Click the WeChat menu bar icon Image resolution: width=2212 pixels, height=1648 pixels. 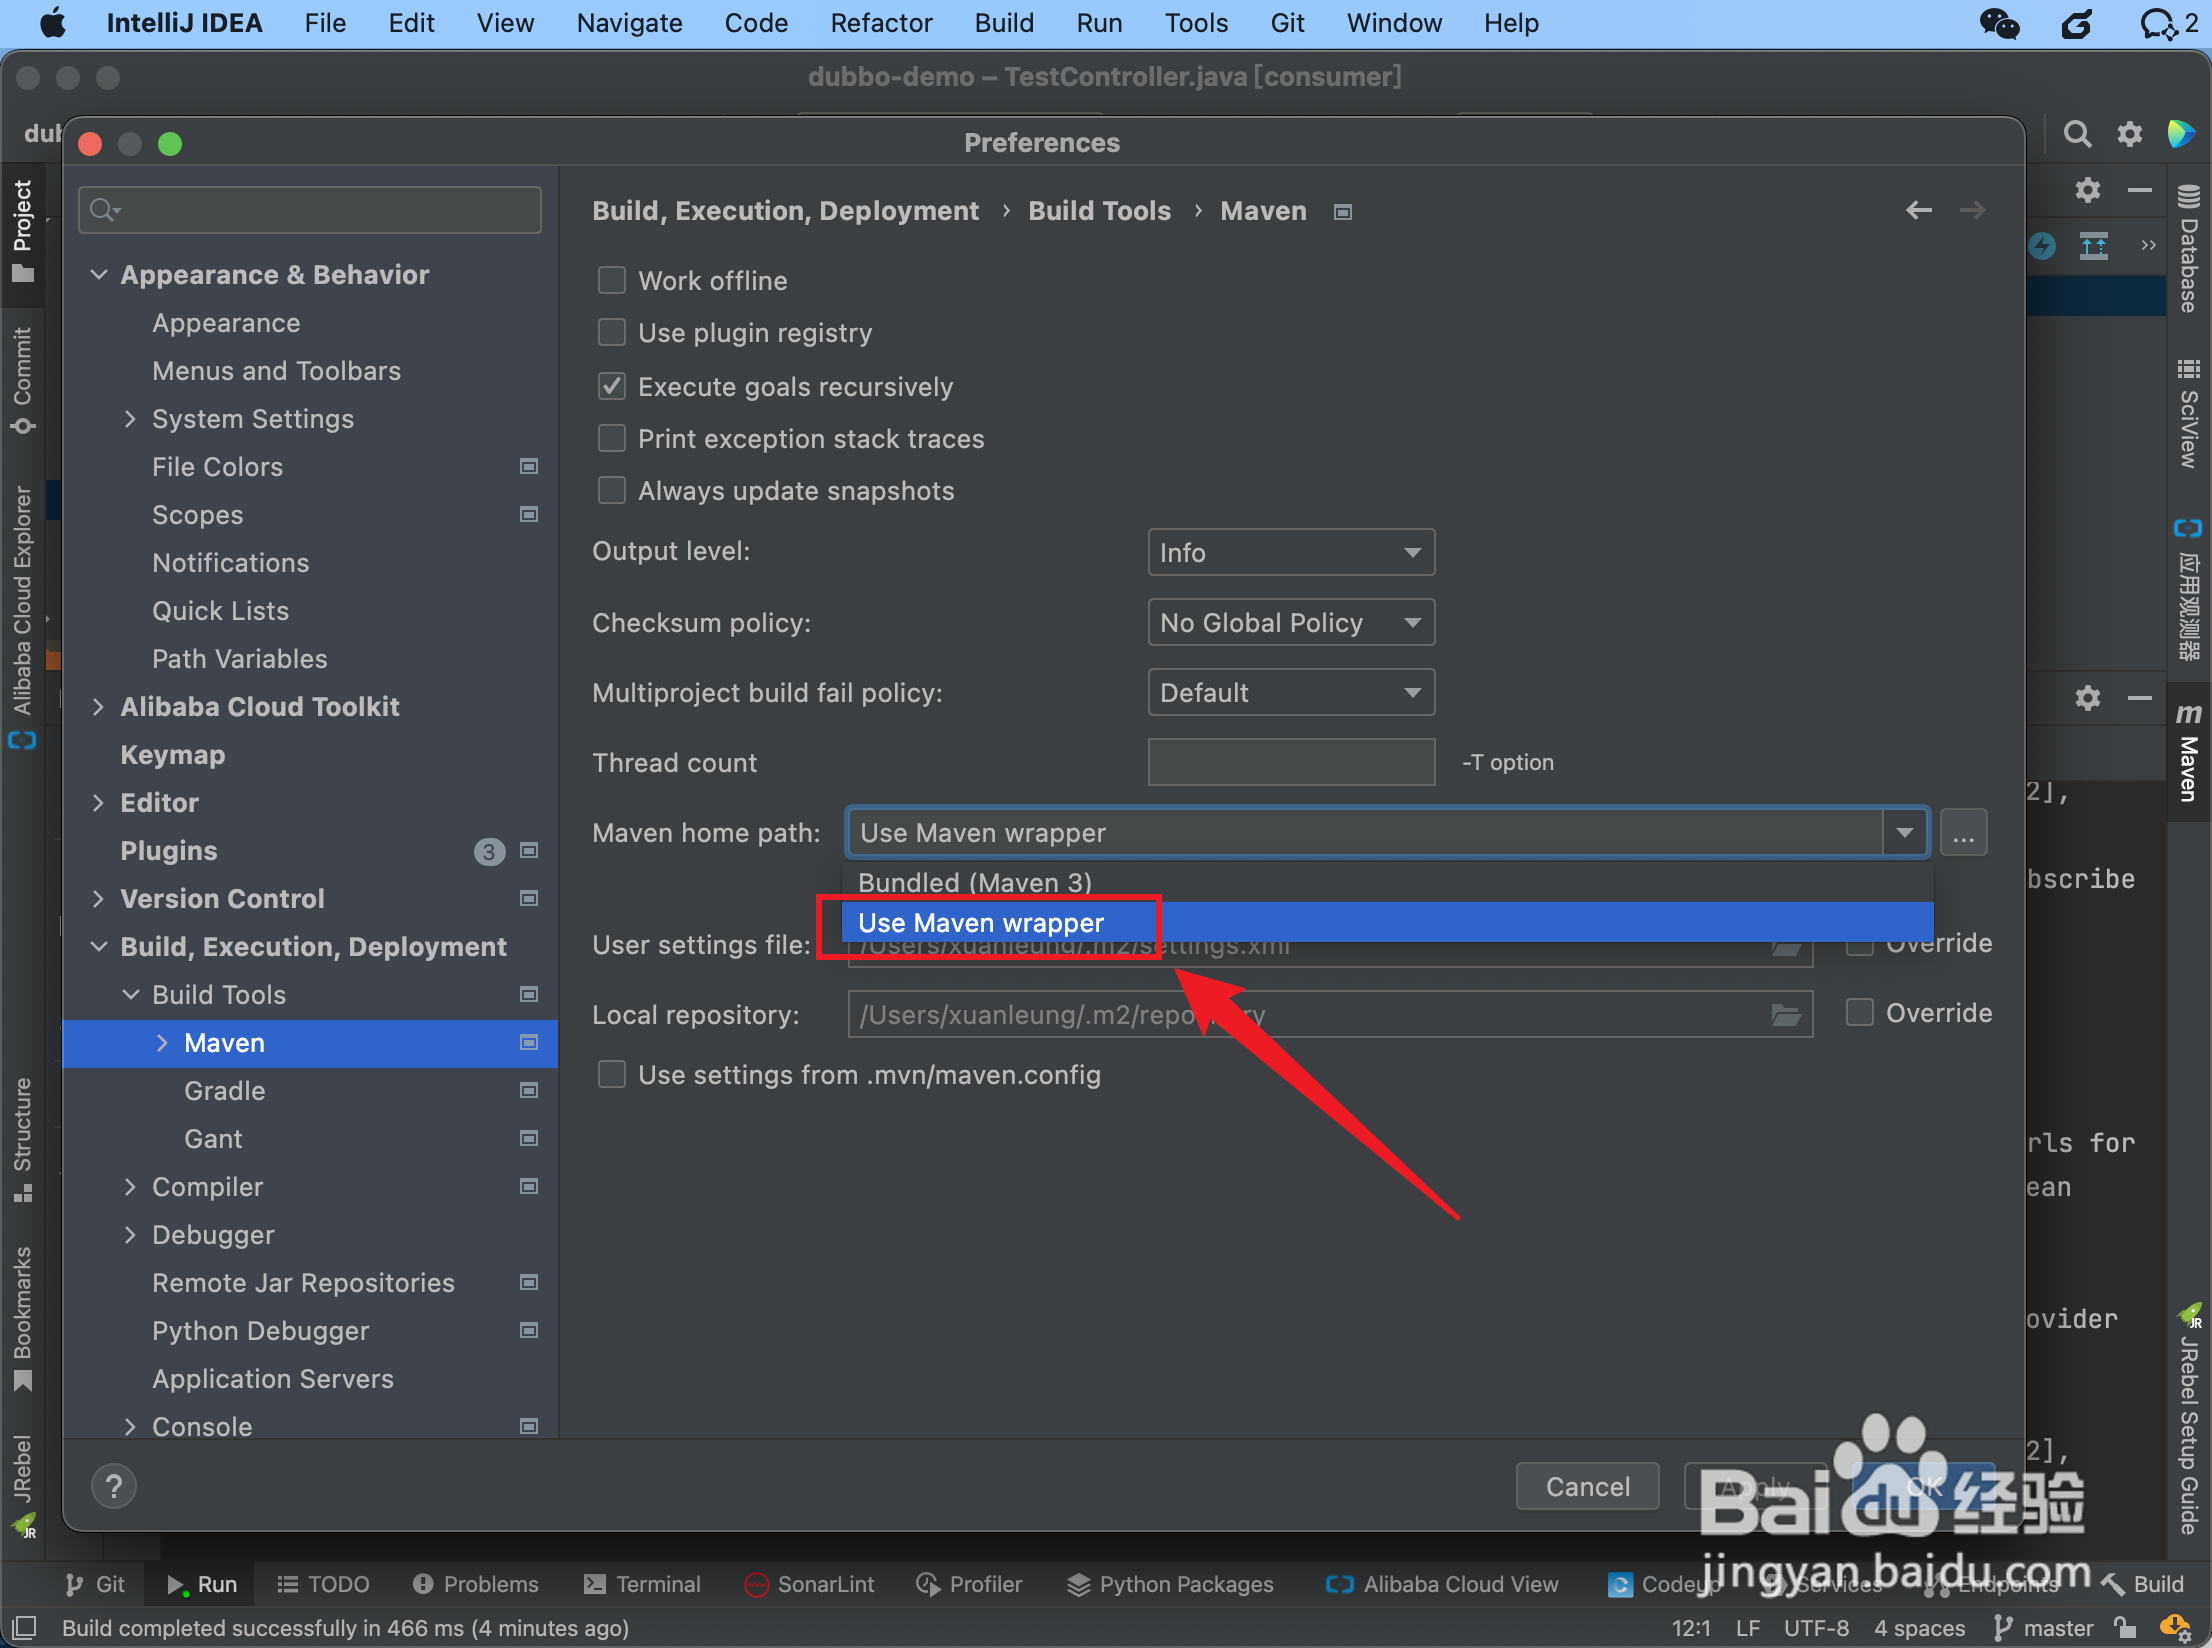pos(1999,22)
